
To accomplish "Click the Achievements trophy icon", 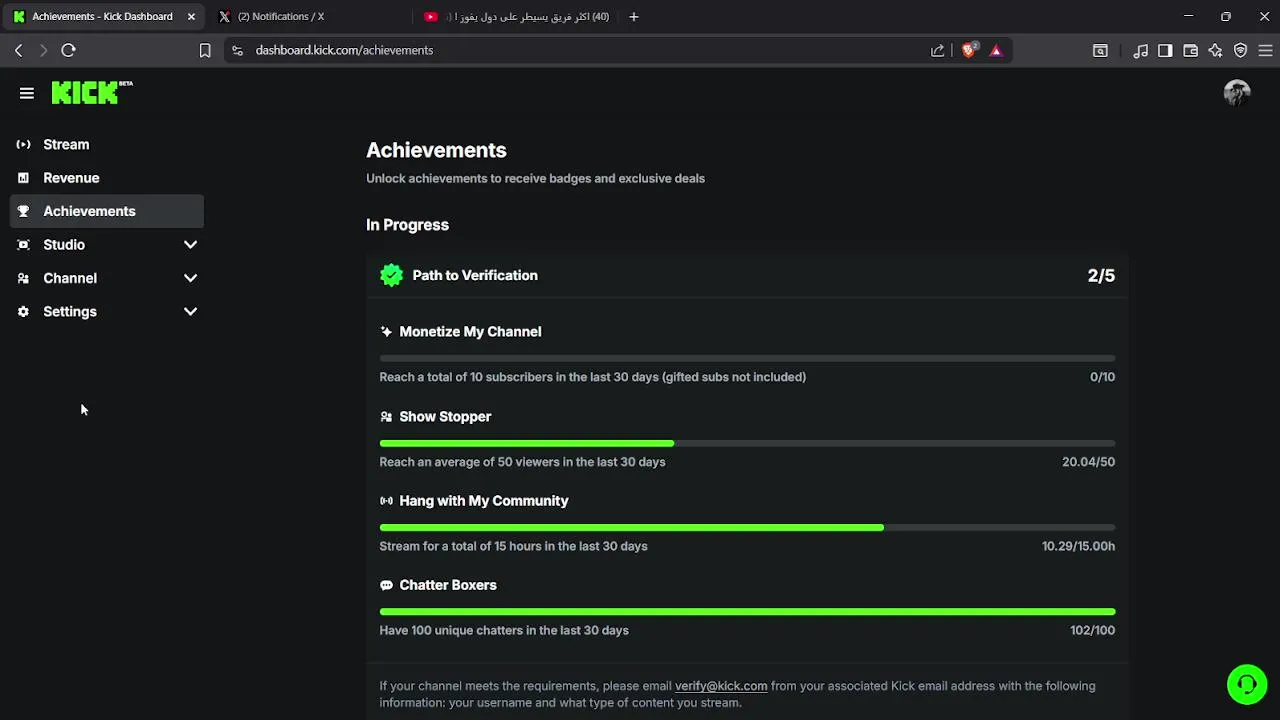I will pos(23,211).
